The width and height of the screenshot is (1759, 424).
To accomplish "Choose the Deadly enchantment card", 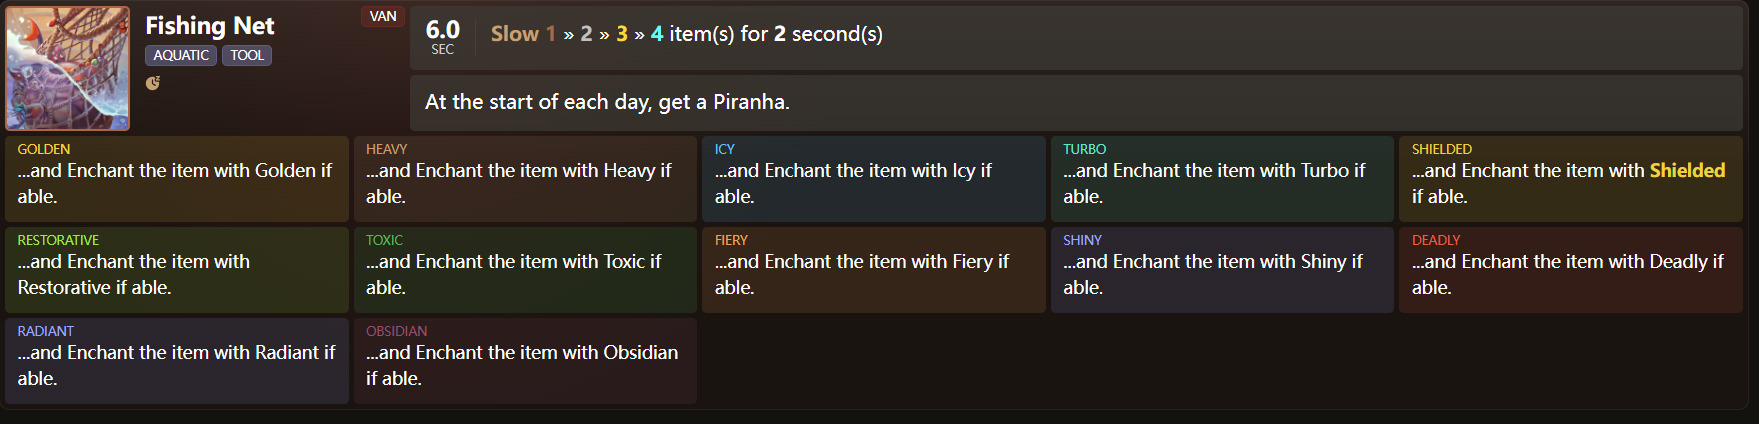I will pos(1570,270).
